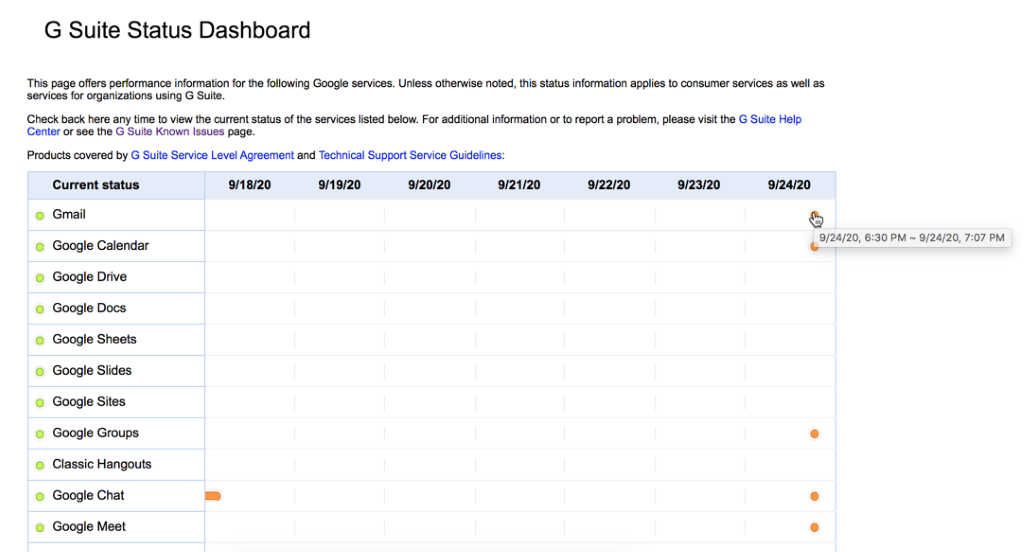Click the Google Groups service name
The image size is (1024, 552).
tap(95, 433)
